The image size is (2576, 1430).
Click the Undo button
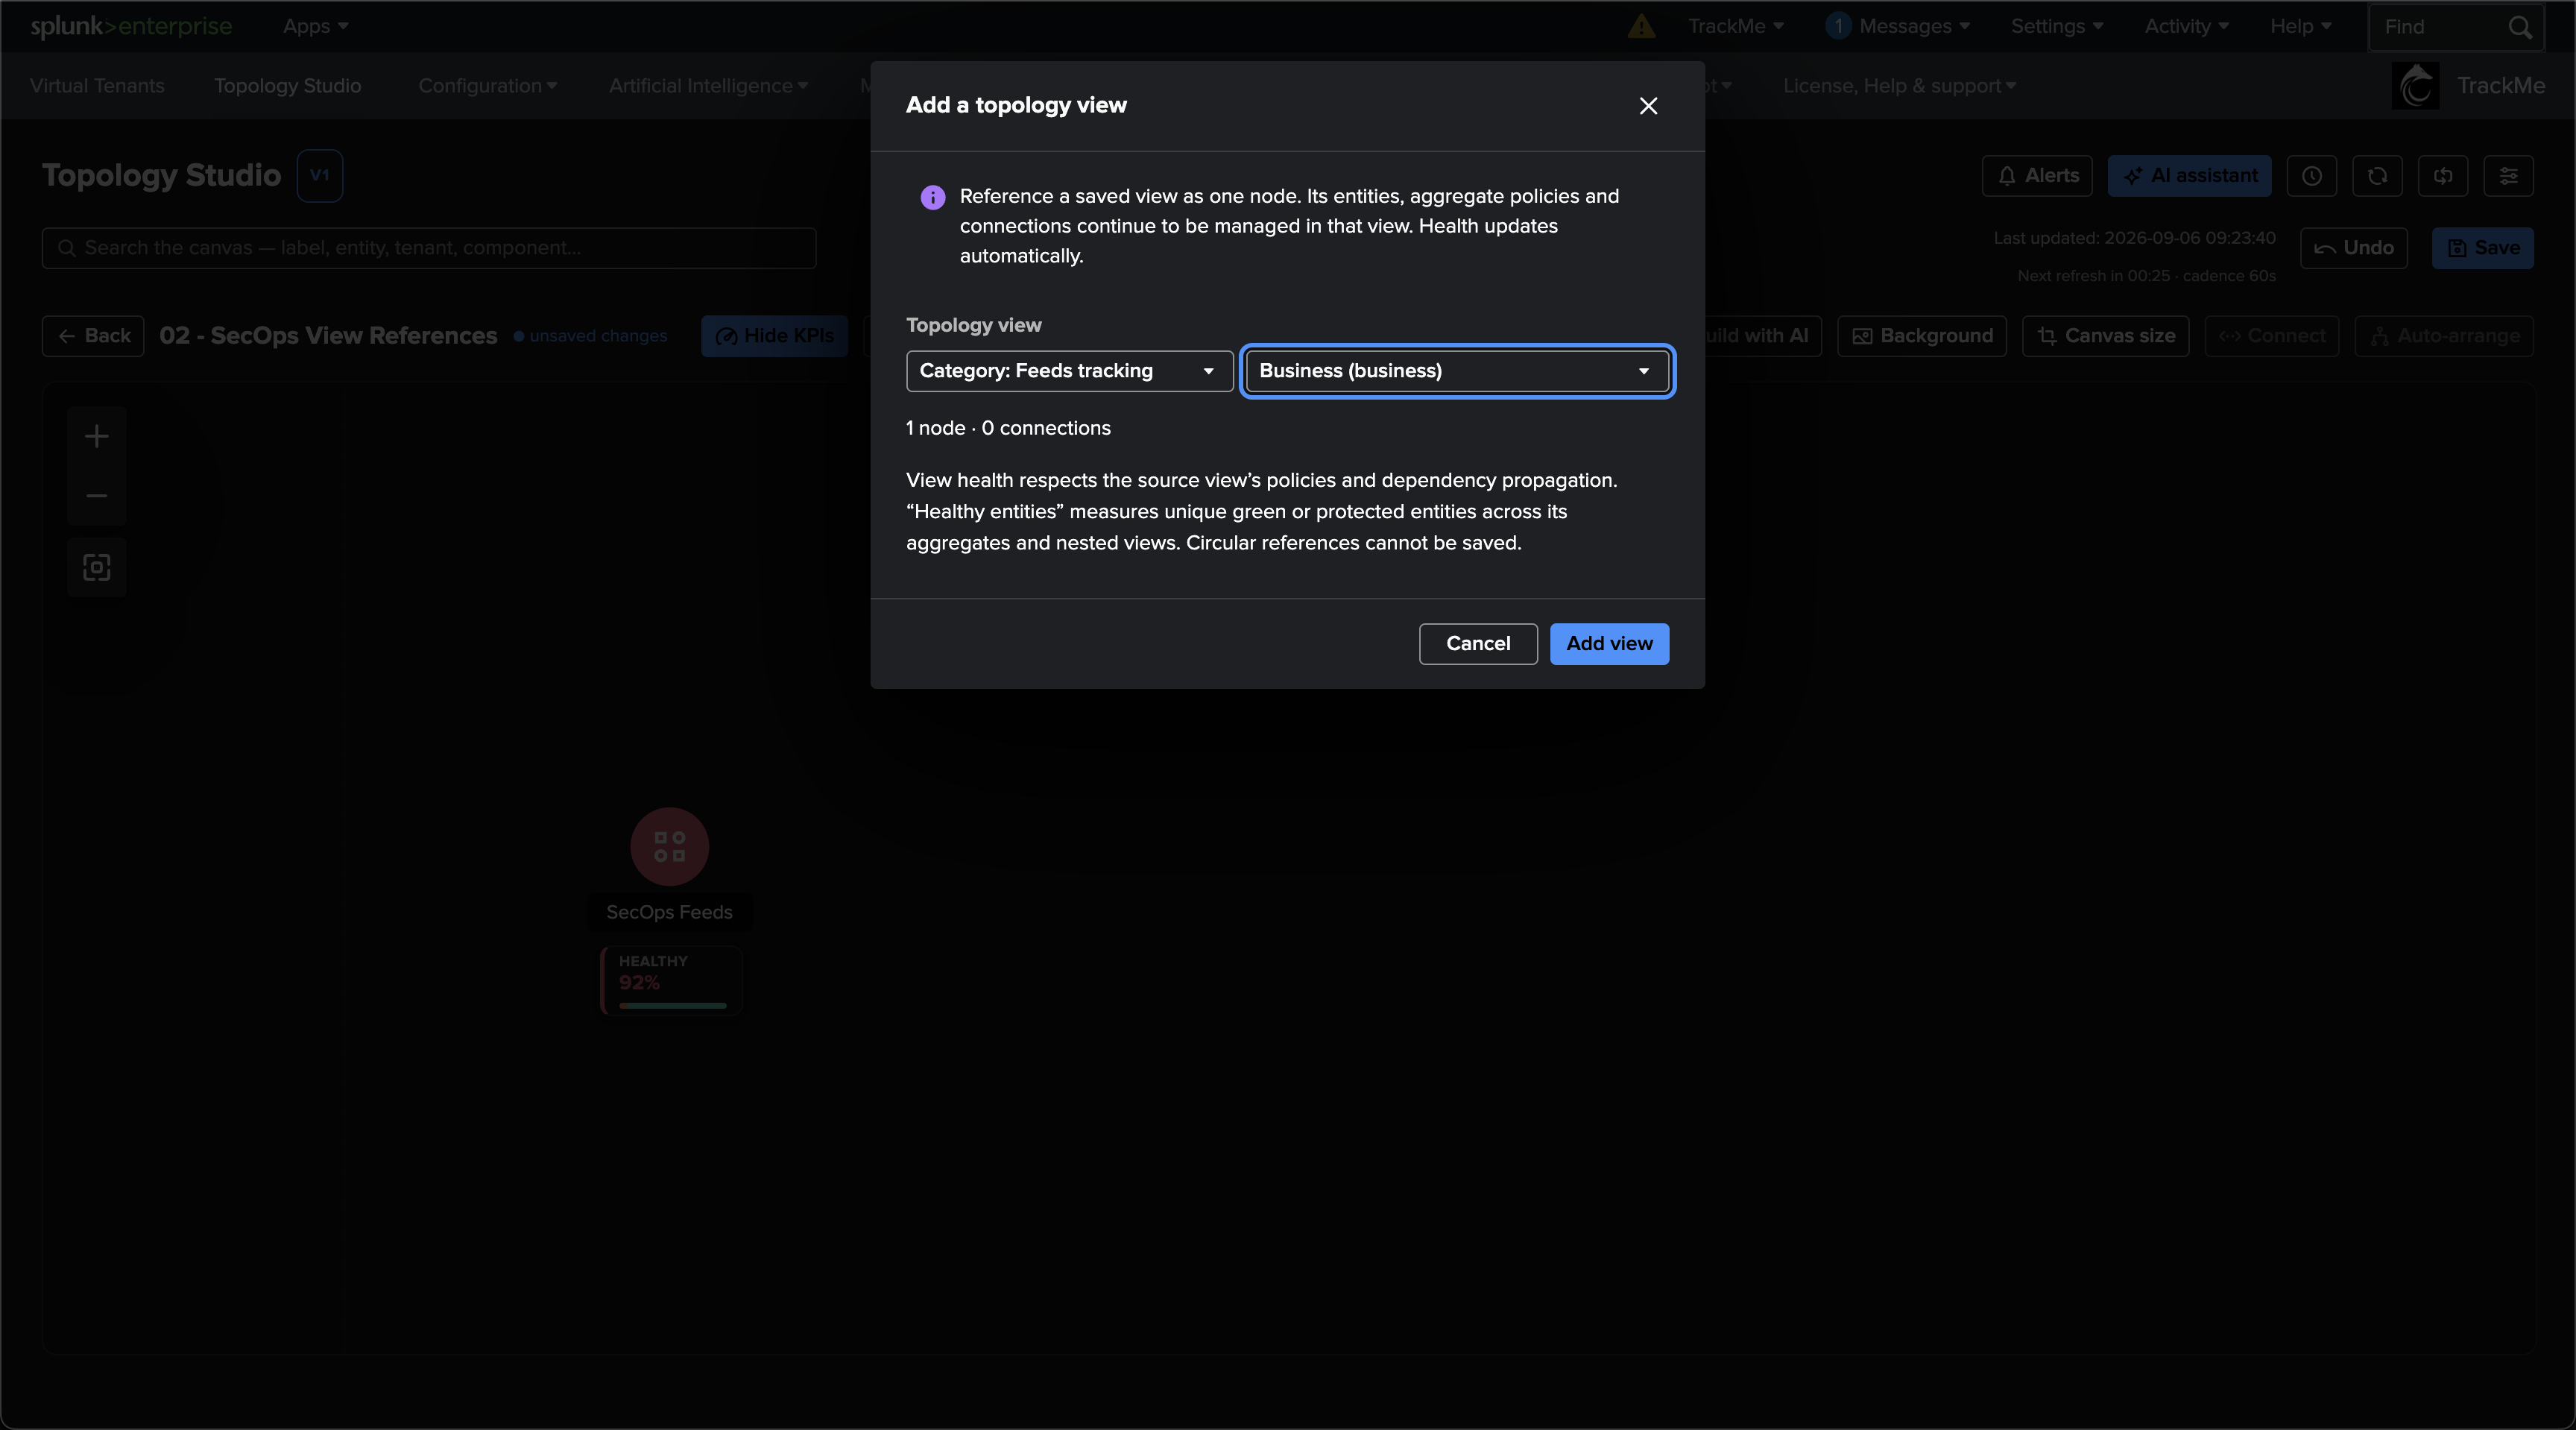click(2354, 248)
